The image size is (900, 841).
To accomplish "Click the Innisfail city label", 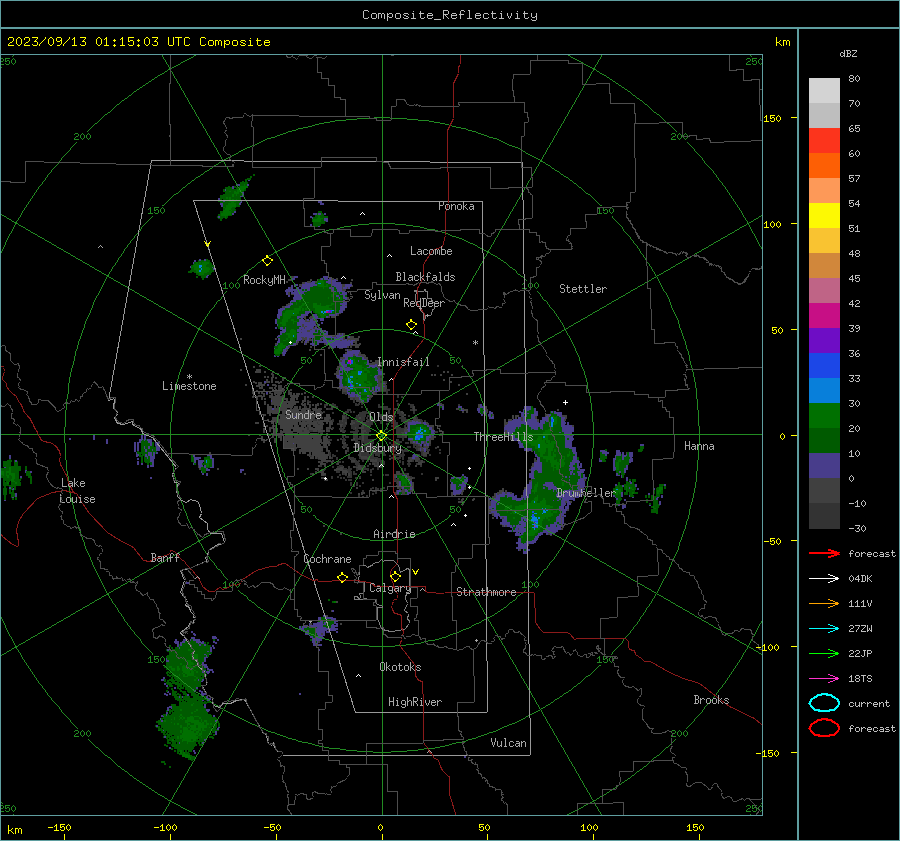I will [403, 362].
